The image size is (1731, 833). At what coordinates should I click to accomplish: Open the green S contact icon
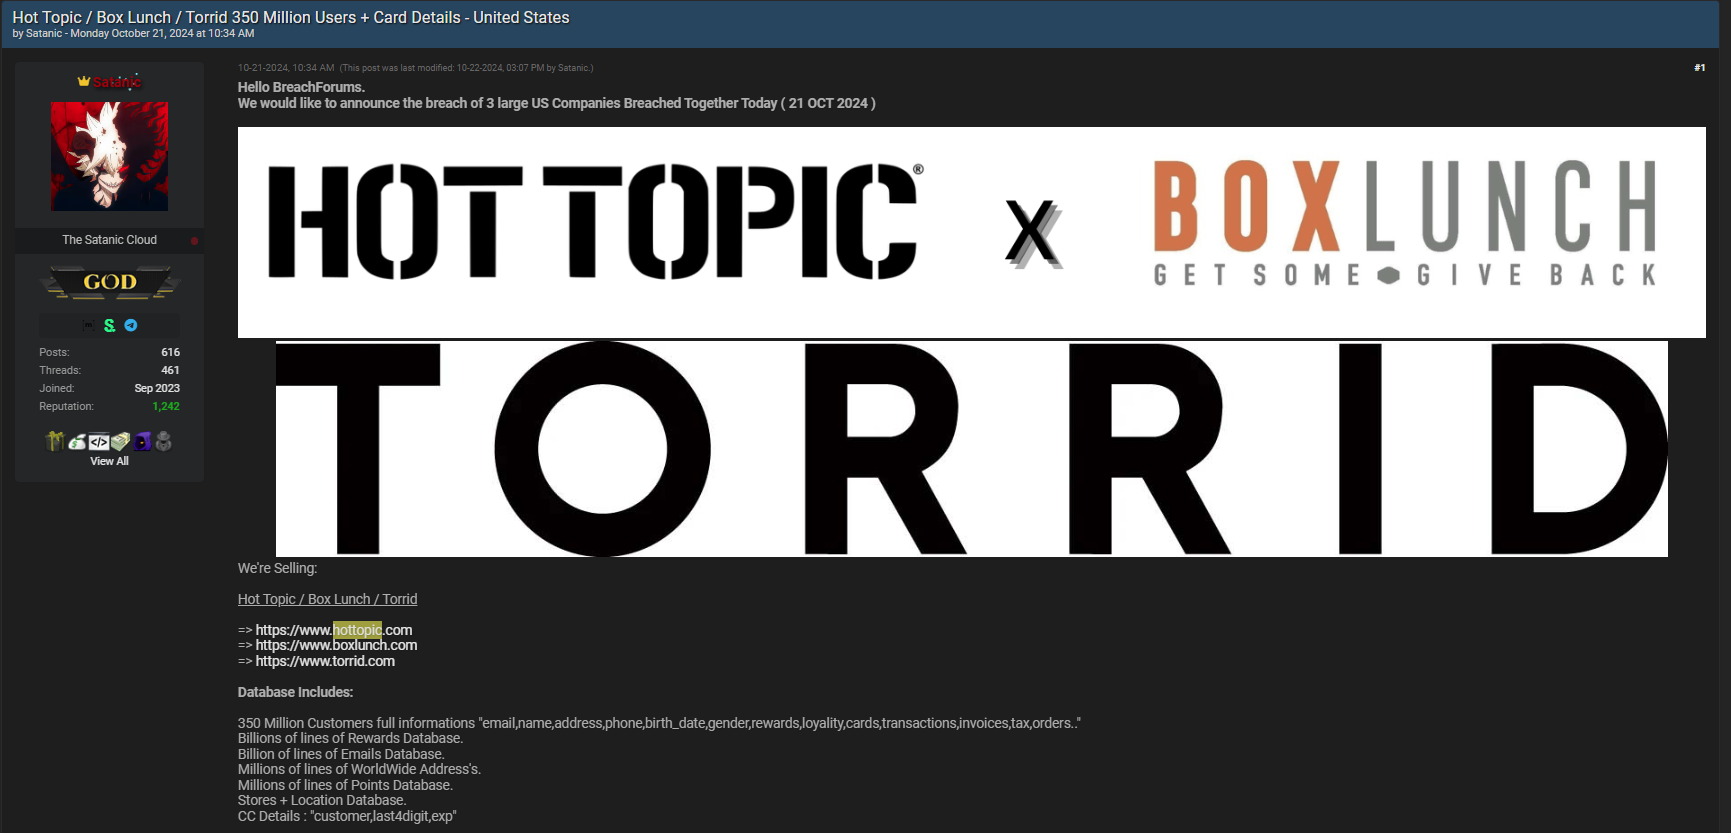(x=110, y=326)
